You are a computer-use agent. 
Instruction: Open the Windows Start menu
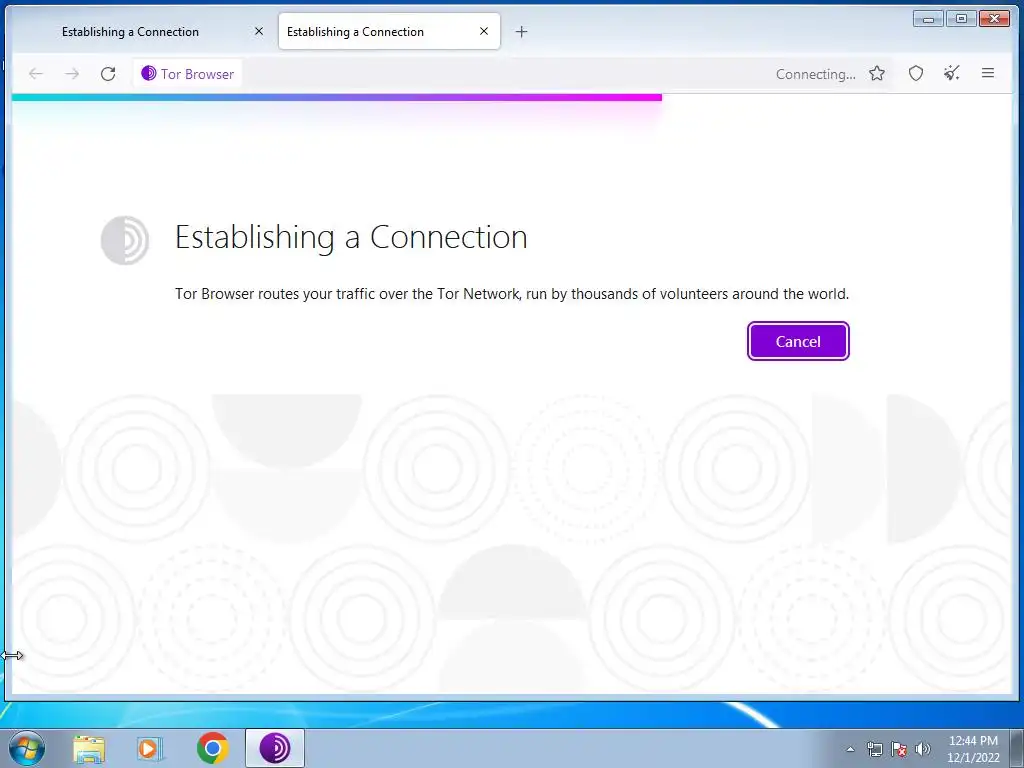click(27, 748)
